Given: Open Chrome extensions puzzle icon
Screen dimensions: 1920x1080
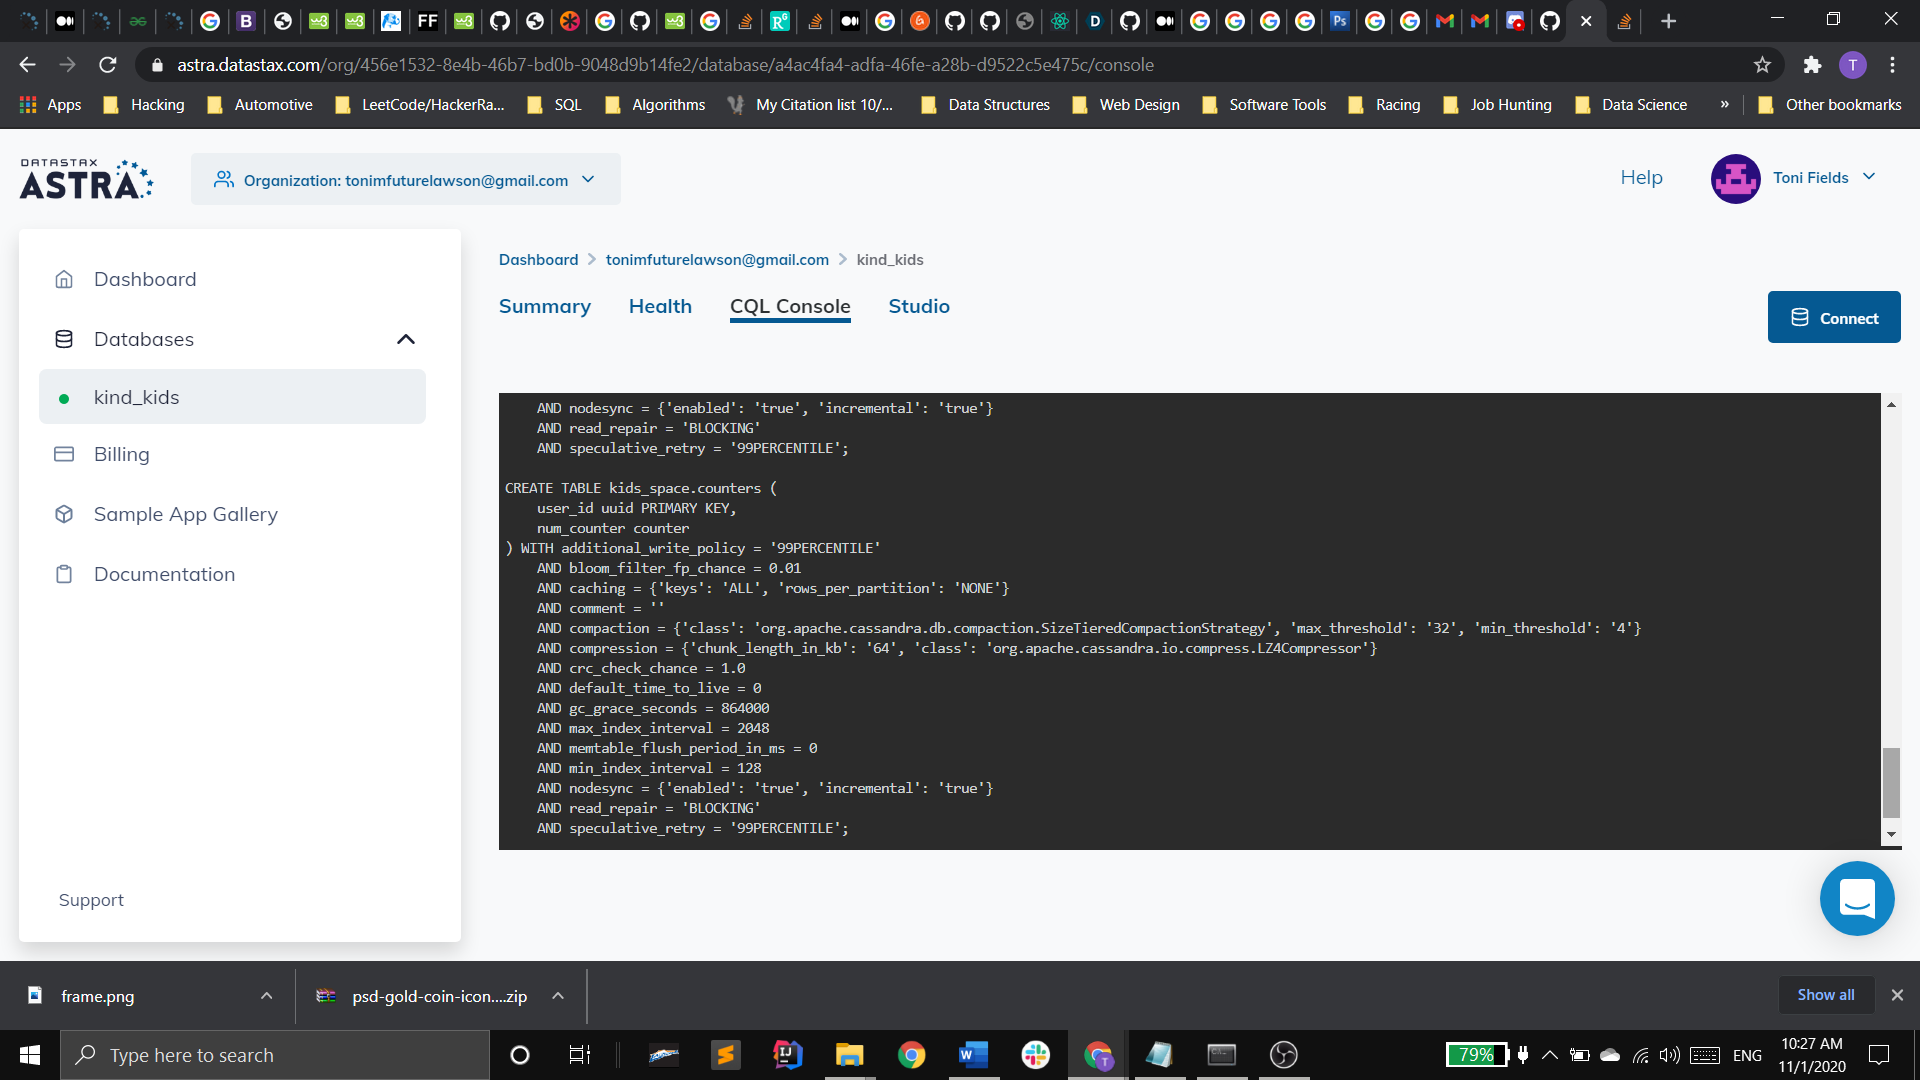Looking at the screenshot, I should [1811, 65].
